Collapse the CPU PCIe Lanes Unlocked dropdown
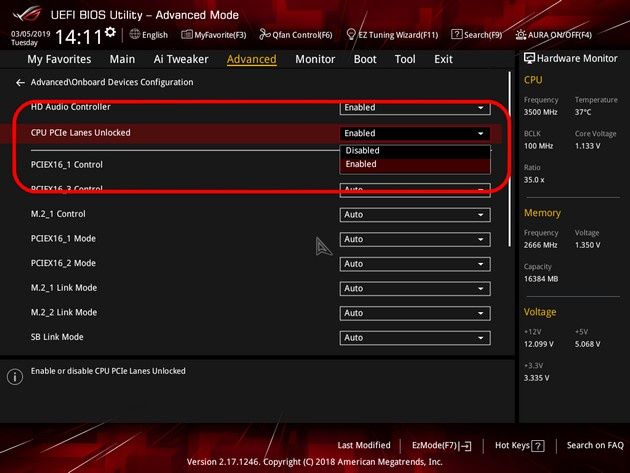The image size is (630, 473). (415, 133)
